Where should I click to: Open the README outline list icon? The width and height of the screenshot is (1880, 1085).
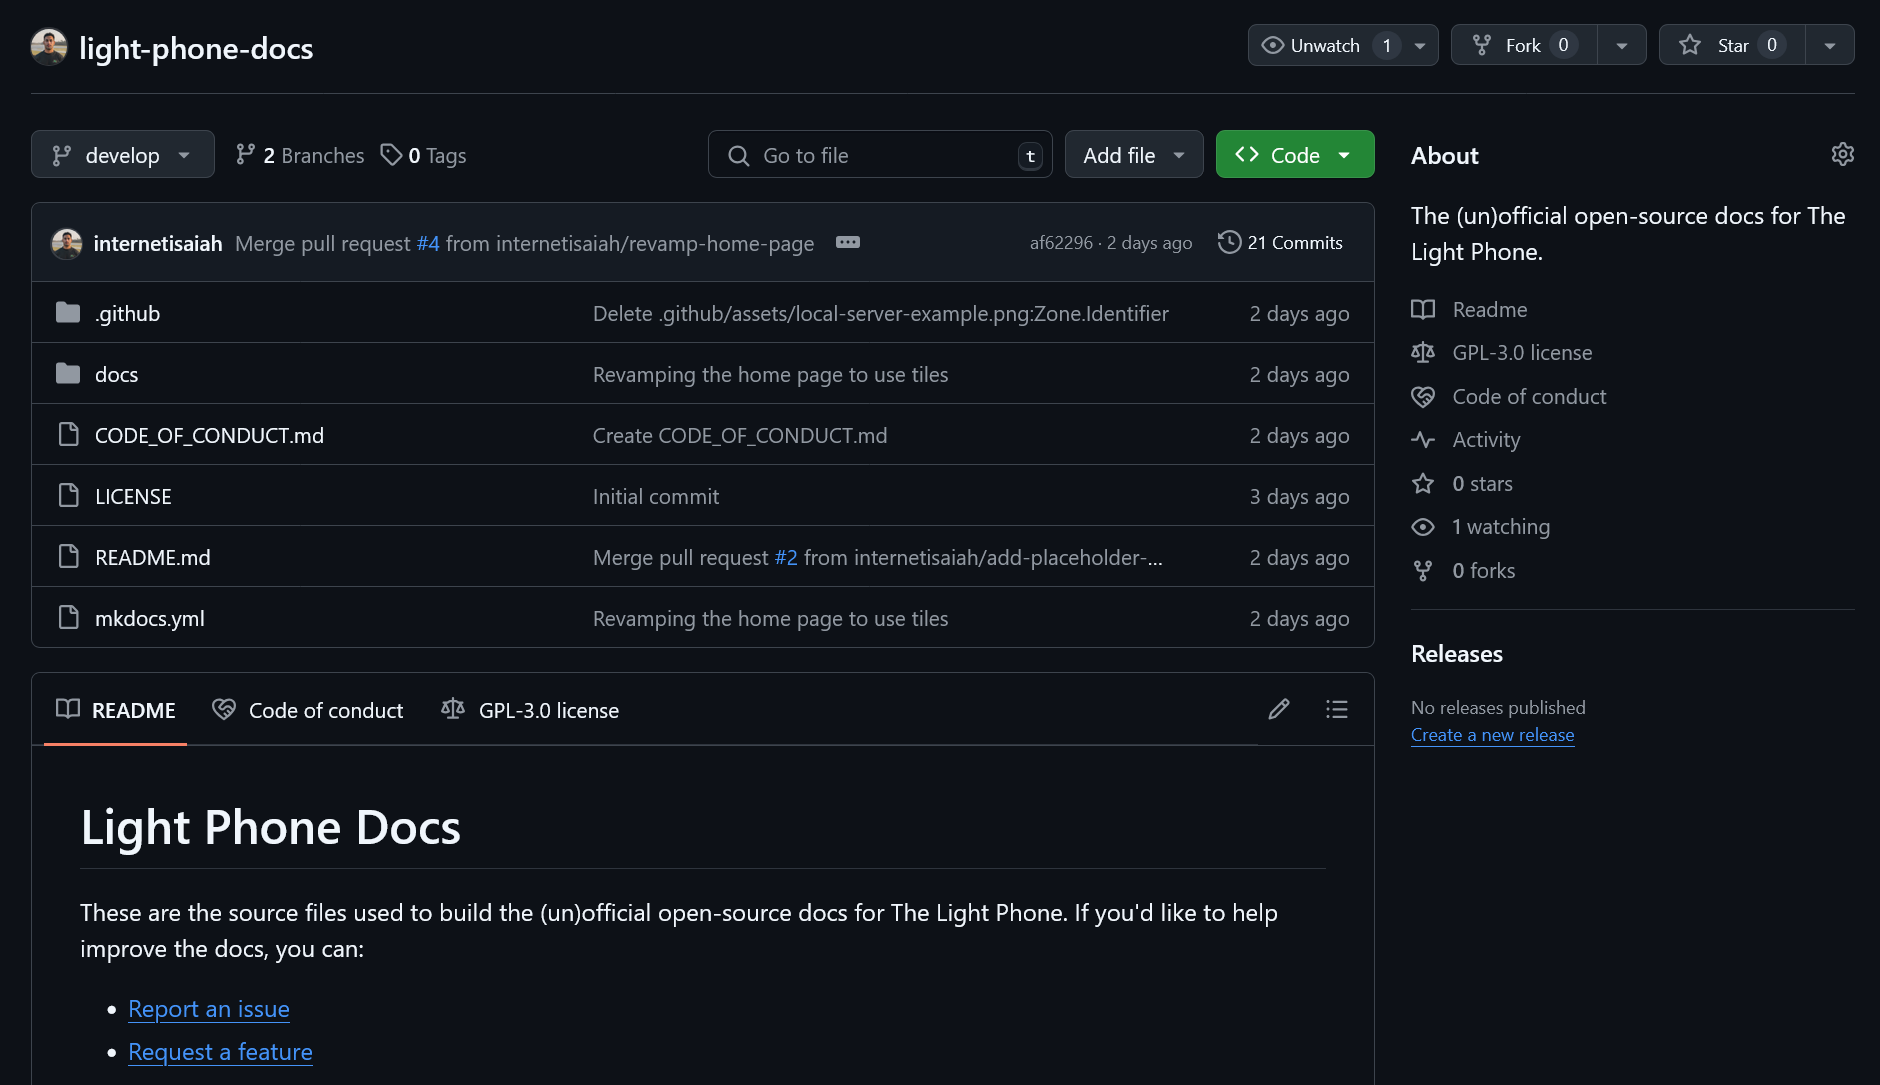[x=1337, y=709]
